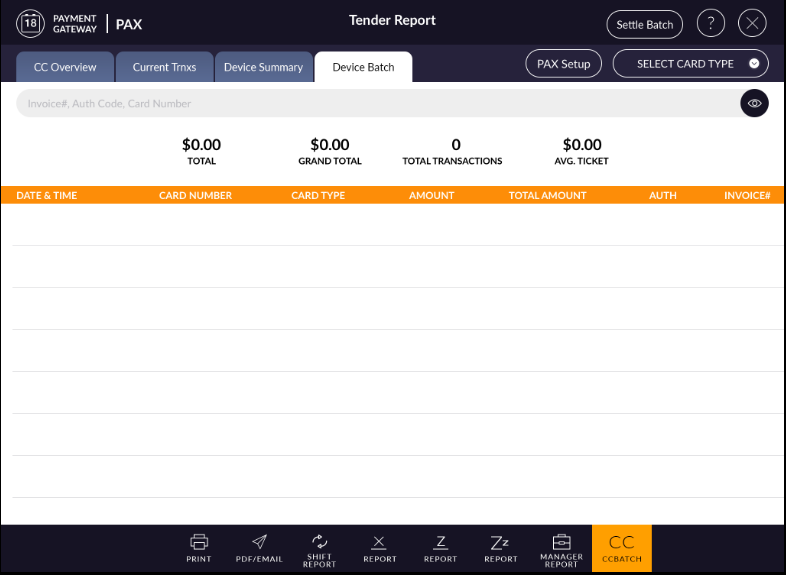Select the CC Batch button
The width and height of the screenshot is (786, 575).
coord(622,548)
